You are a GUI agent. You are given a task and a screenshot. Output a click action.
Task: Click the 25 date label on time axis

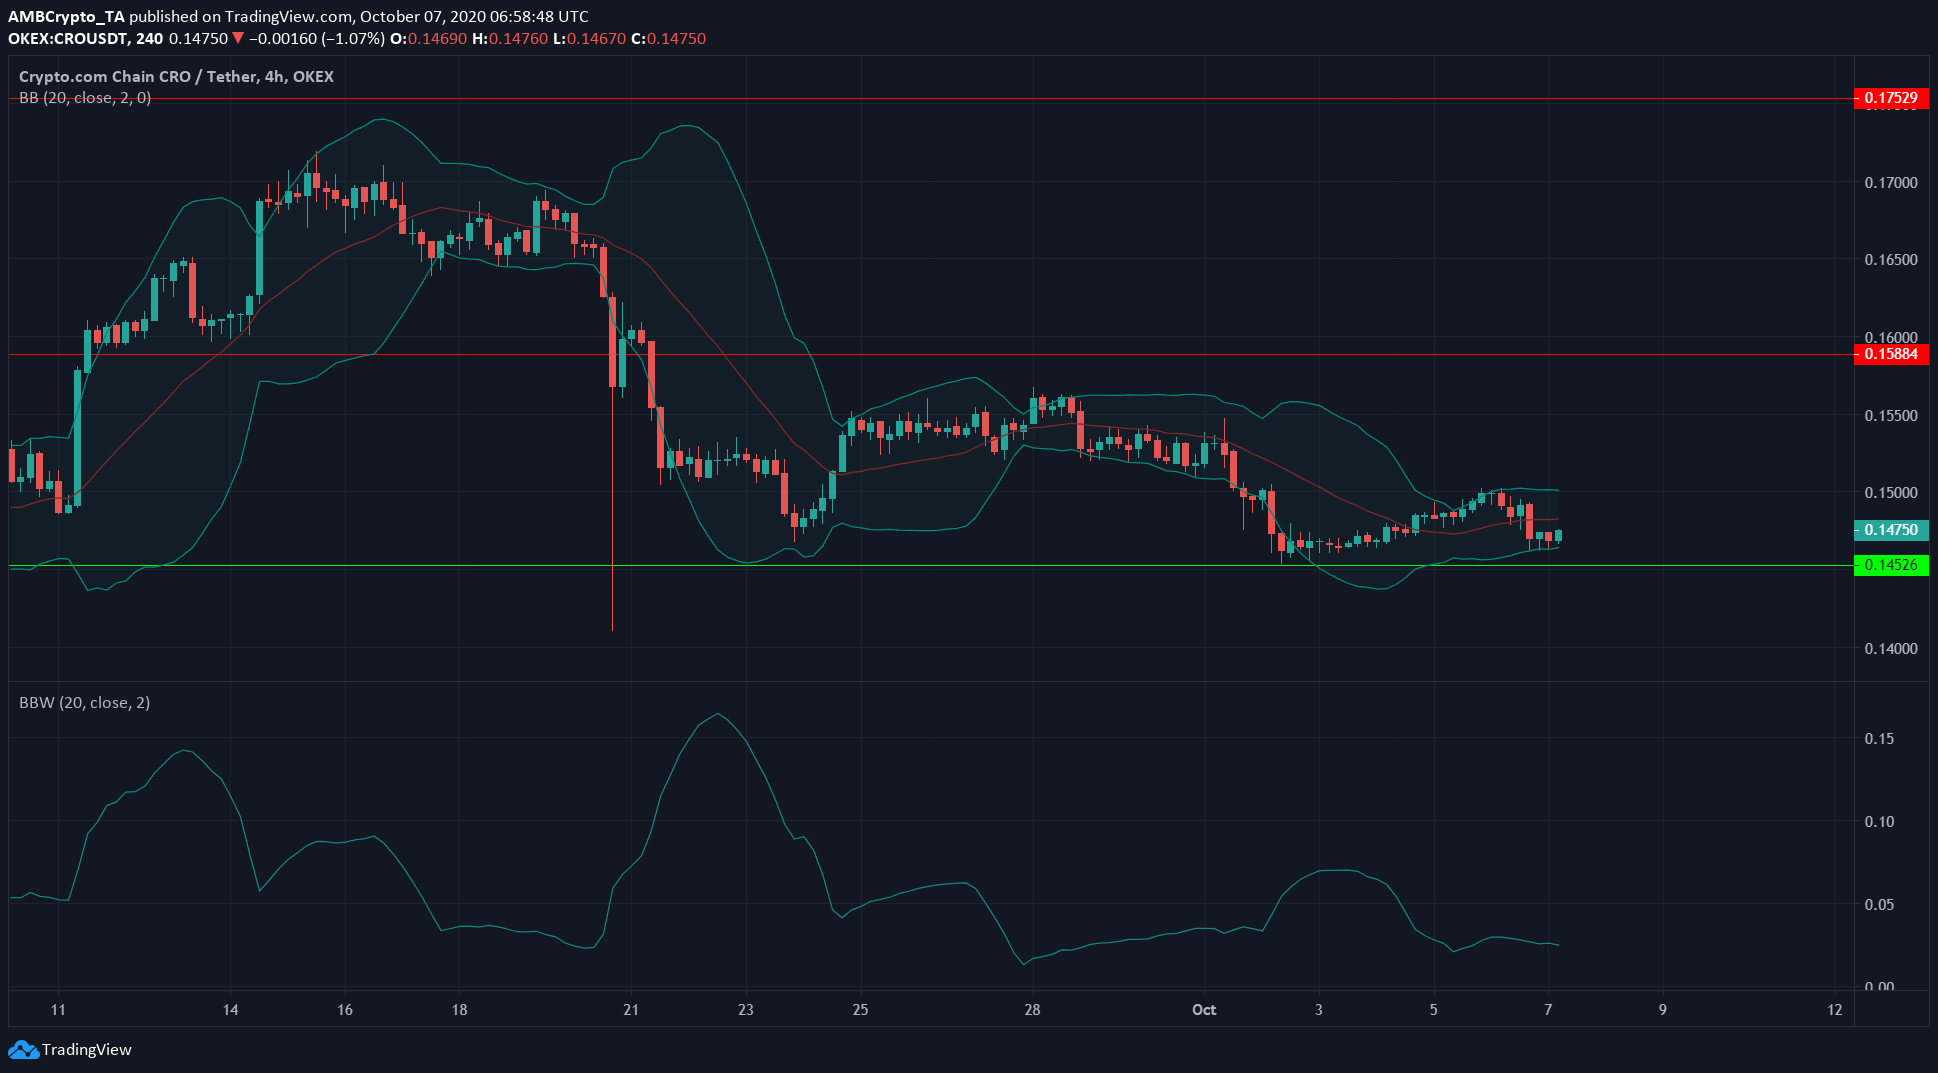860,1009
